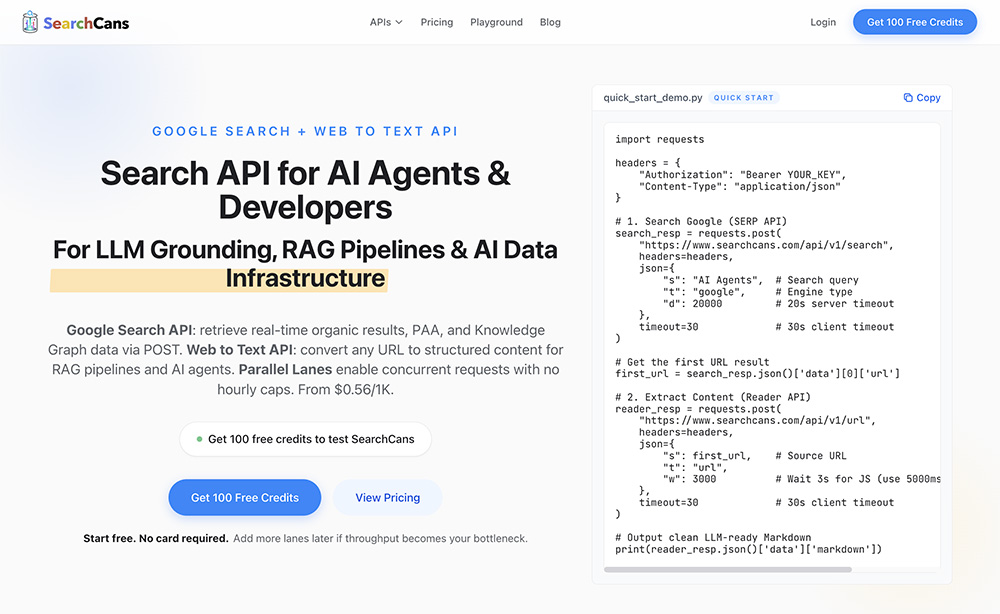Viewport: 1000px width, 614px height.
Task: Open the View Pricing button
Action: tap(388, 497)
